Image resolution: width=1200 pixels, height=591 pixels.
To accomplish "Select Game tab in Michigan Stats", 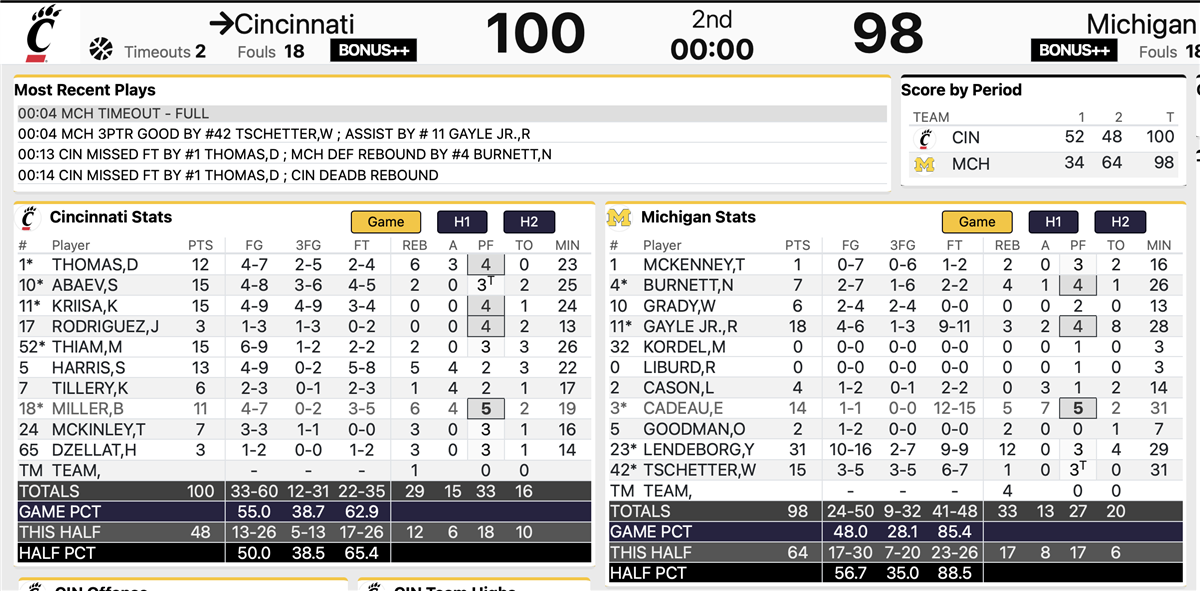I will [977, 222].
